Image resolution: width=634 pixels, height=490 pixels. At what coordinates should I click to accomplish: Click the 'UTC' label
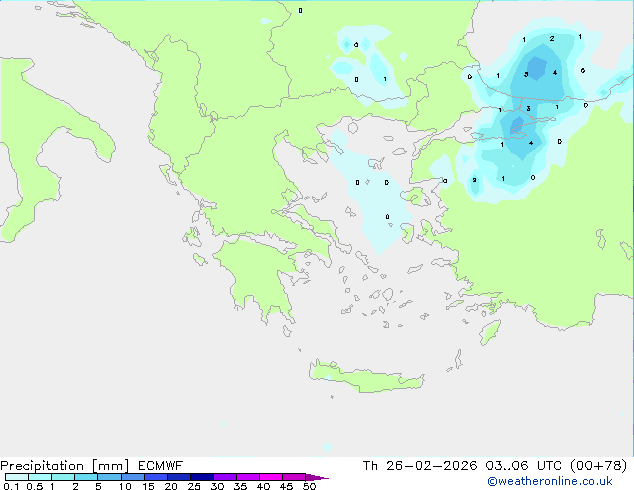[549, 466]
